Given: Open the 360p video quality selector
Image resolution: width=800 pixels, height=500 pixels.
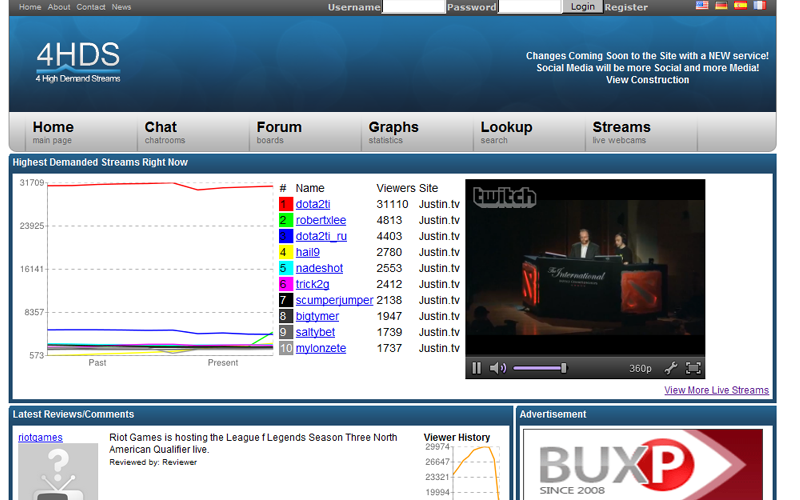Looking at the screenshot, I should [x=640, y=368].
